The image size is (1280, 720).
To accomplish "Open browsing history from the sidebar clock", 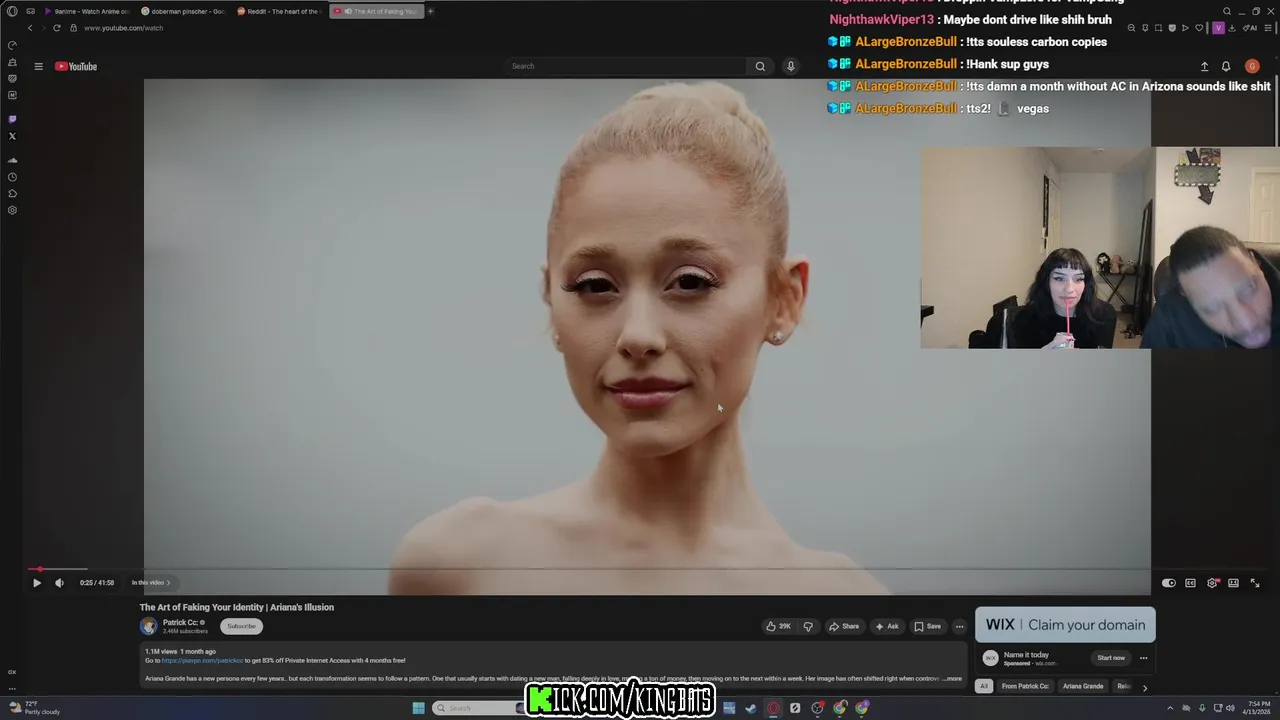I will [12, 177].
